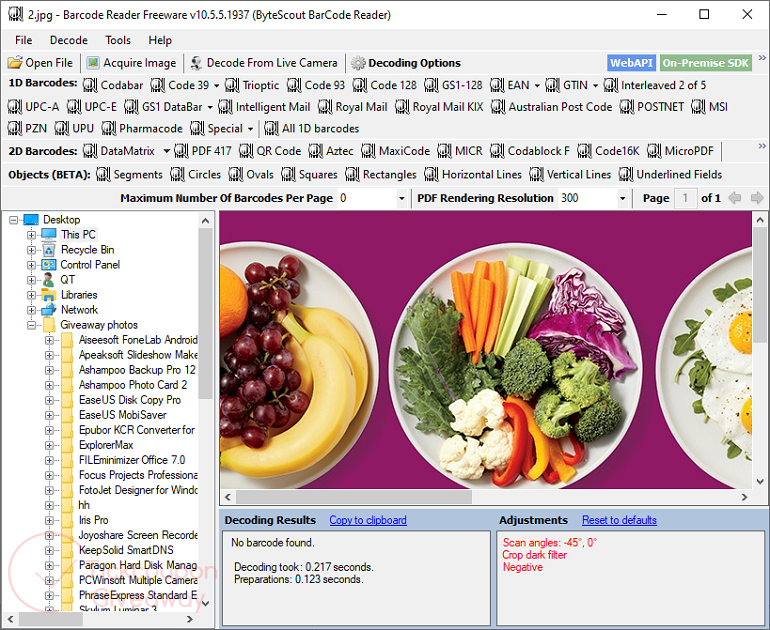Select PZN barcode type

28,128
